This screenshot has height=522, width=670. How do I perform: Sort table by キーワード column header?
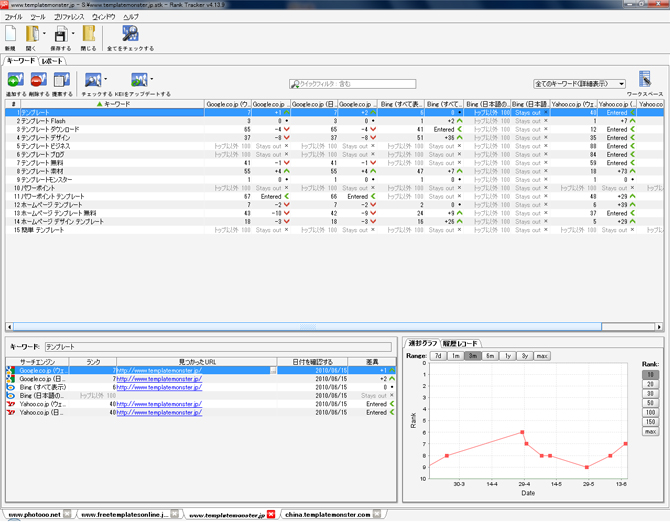point(112,104)
